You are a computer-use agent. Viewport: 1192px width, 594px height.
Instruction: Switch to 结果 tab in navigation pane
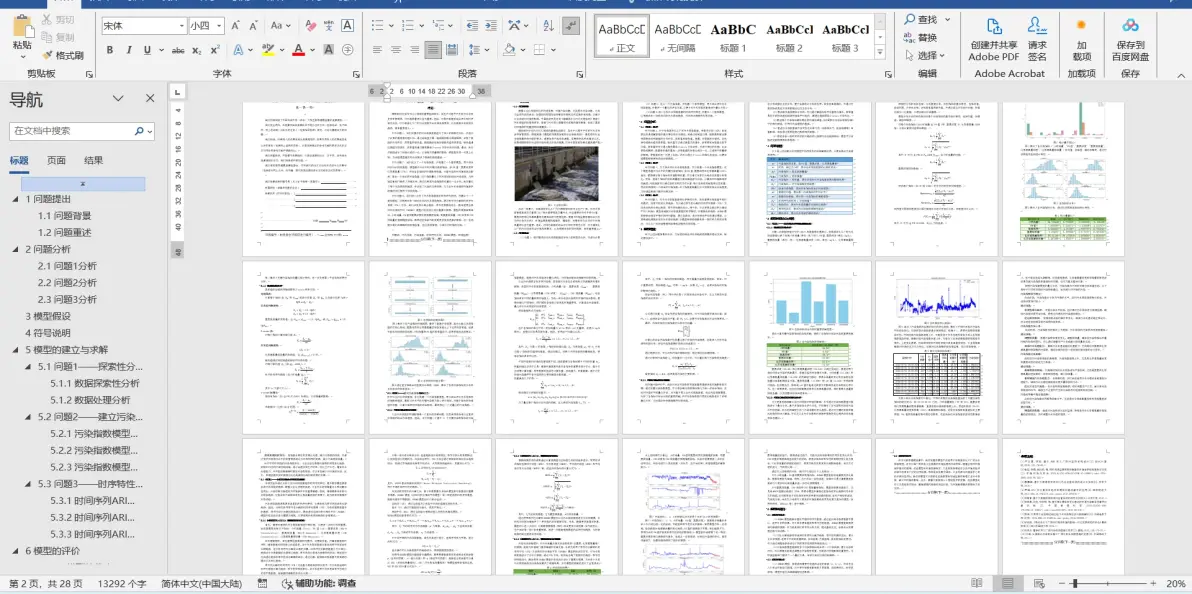94,160
